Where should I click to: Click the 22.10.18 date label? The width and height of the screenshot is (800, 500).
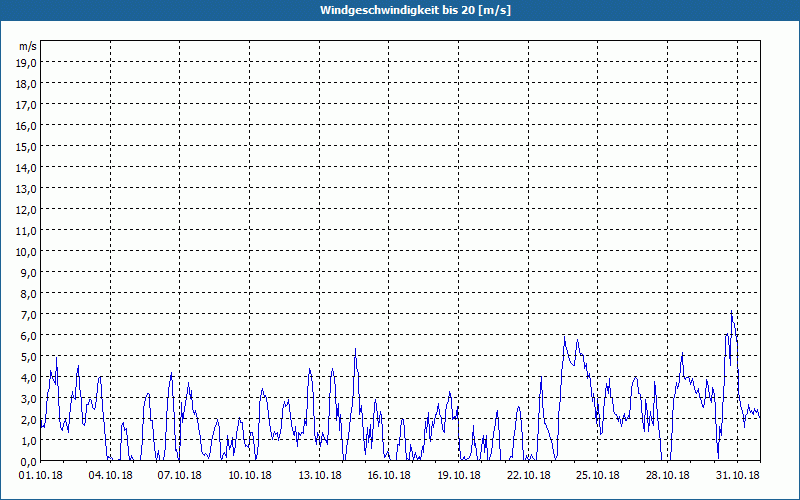pyautogui.click(x=529, y=475)
